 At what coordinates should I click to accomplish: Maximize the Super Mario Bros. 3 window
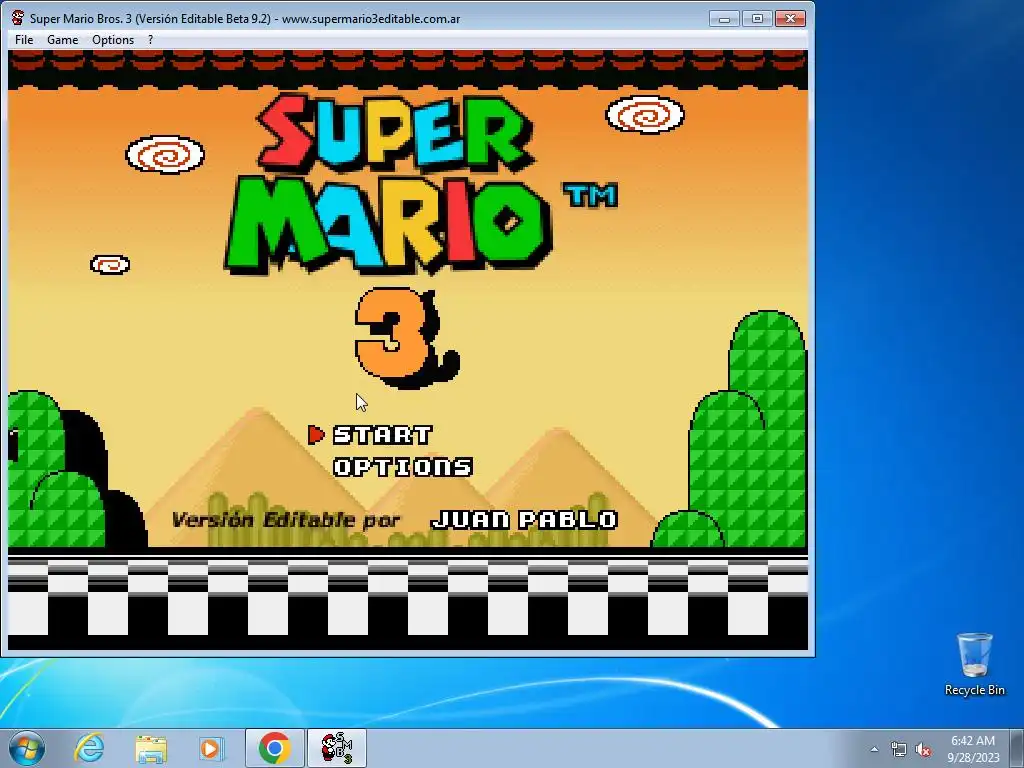(758, 19)
